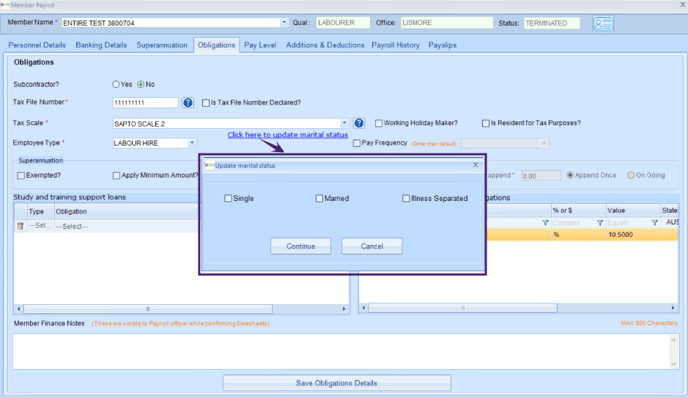Image resolution: width=688 pixels, height=397 pixels.
Task: Click the Obligation column header
Action: click(x=126, y=211)
